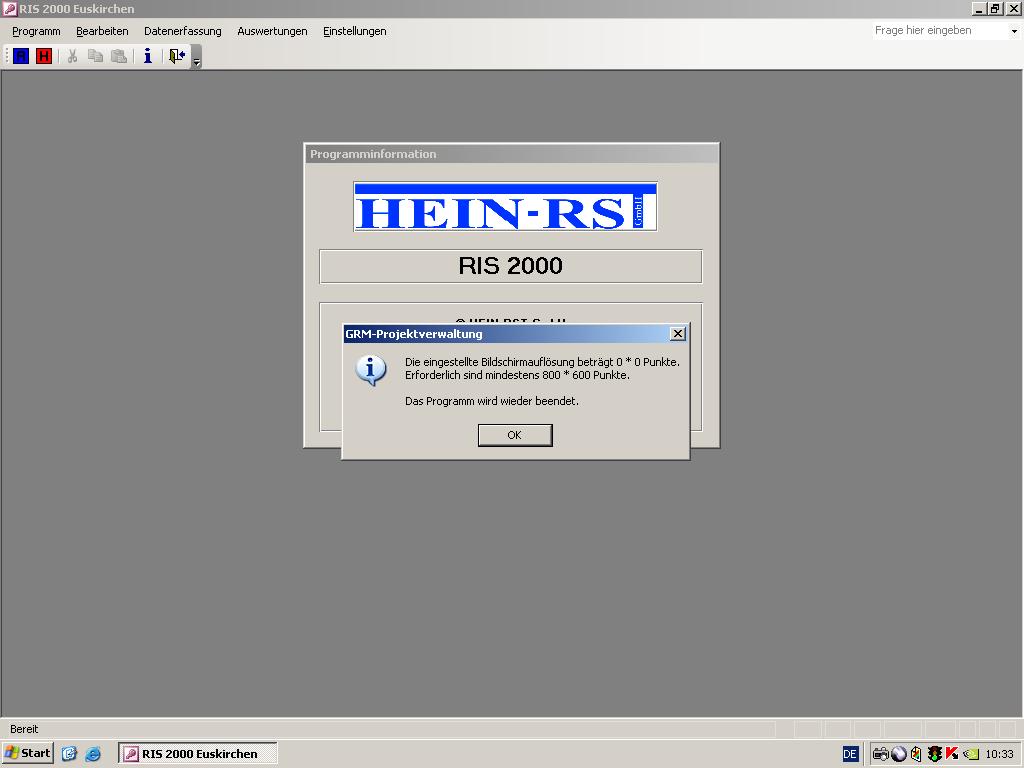Expand the toolbar options arrow
1024x768 pixels.
[x=197, y=61]
